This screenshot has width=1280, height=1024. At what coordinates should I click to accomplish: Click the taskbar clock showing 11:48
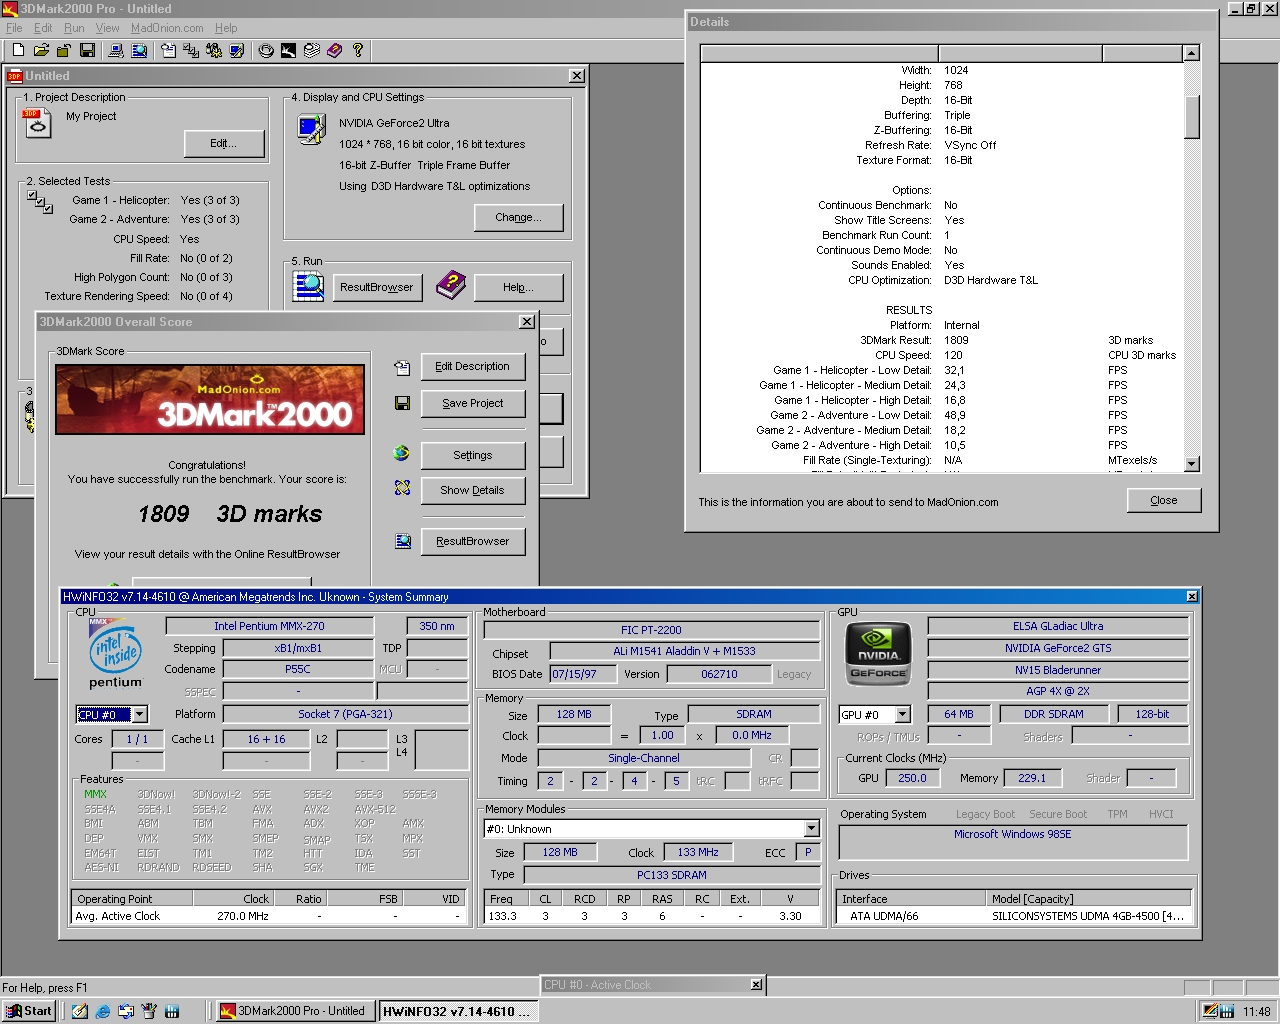point(1256,1011)
